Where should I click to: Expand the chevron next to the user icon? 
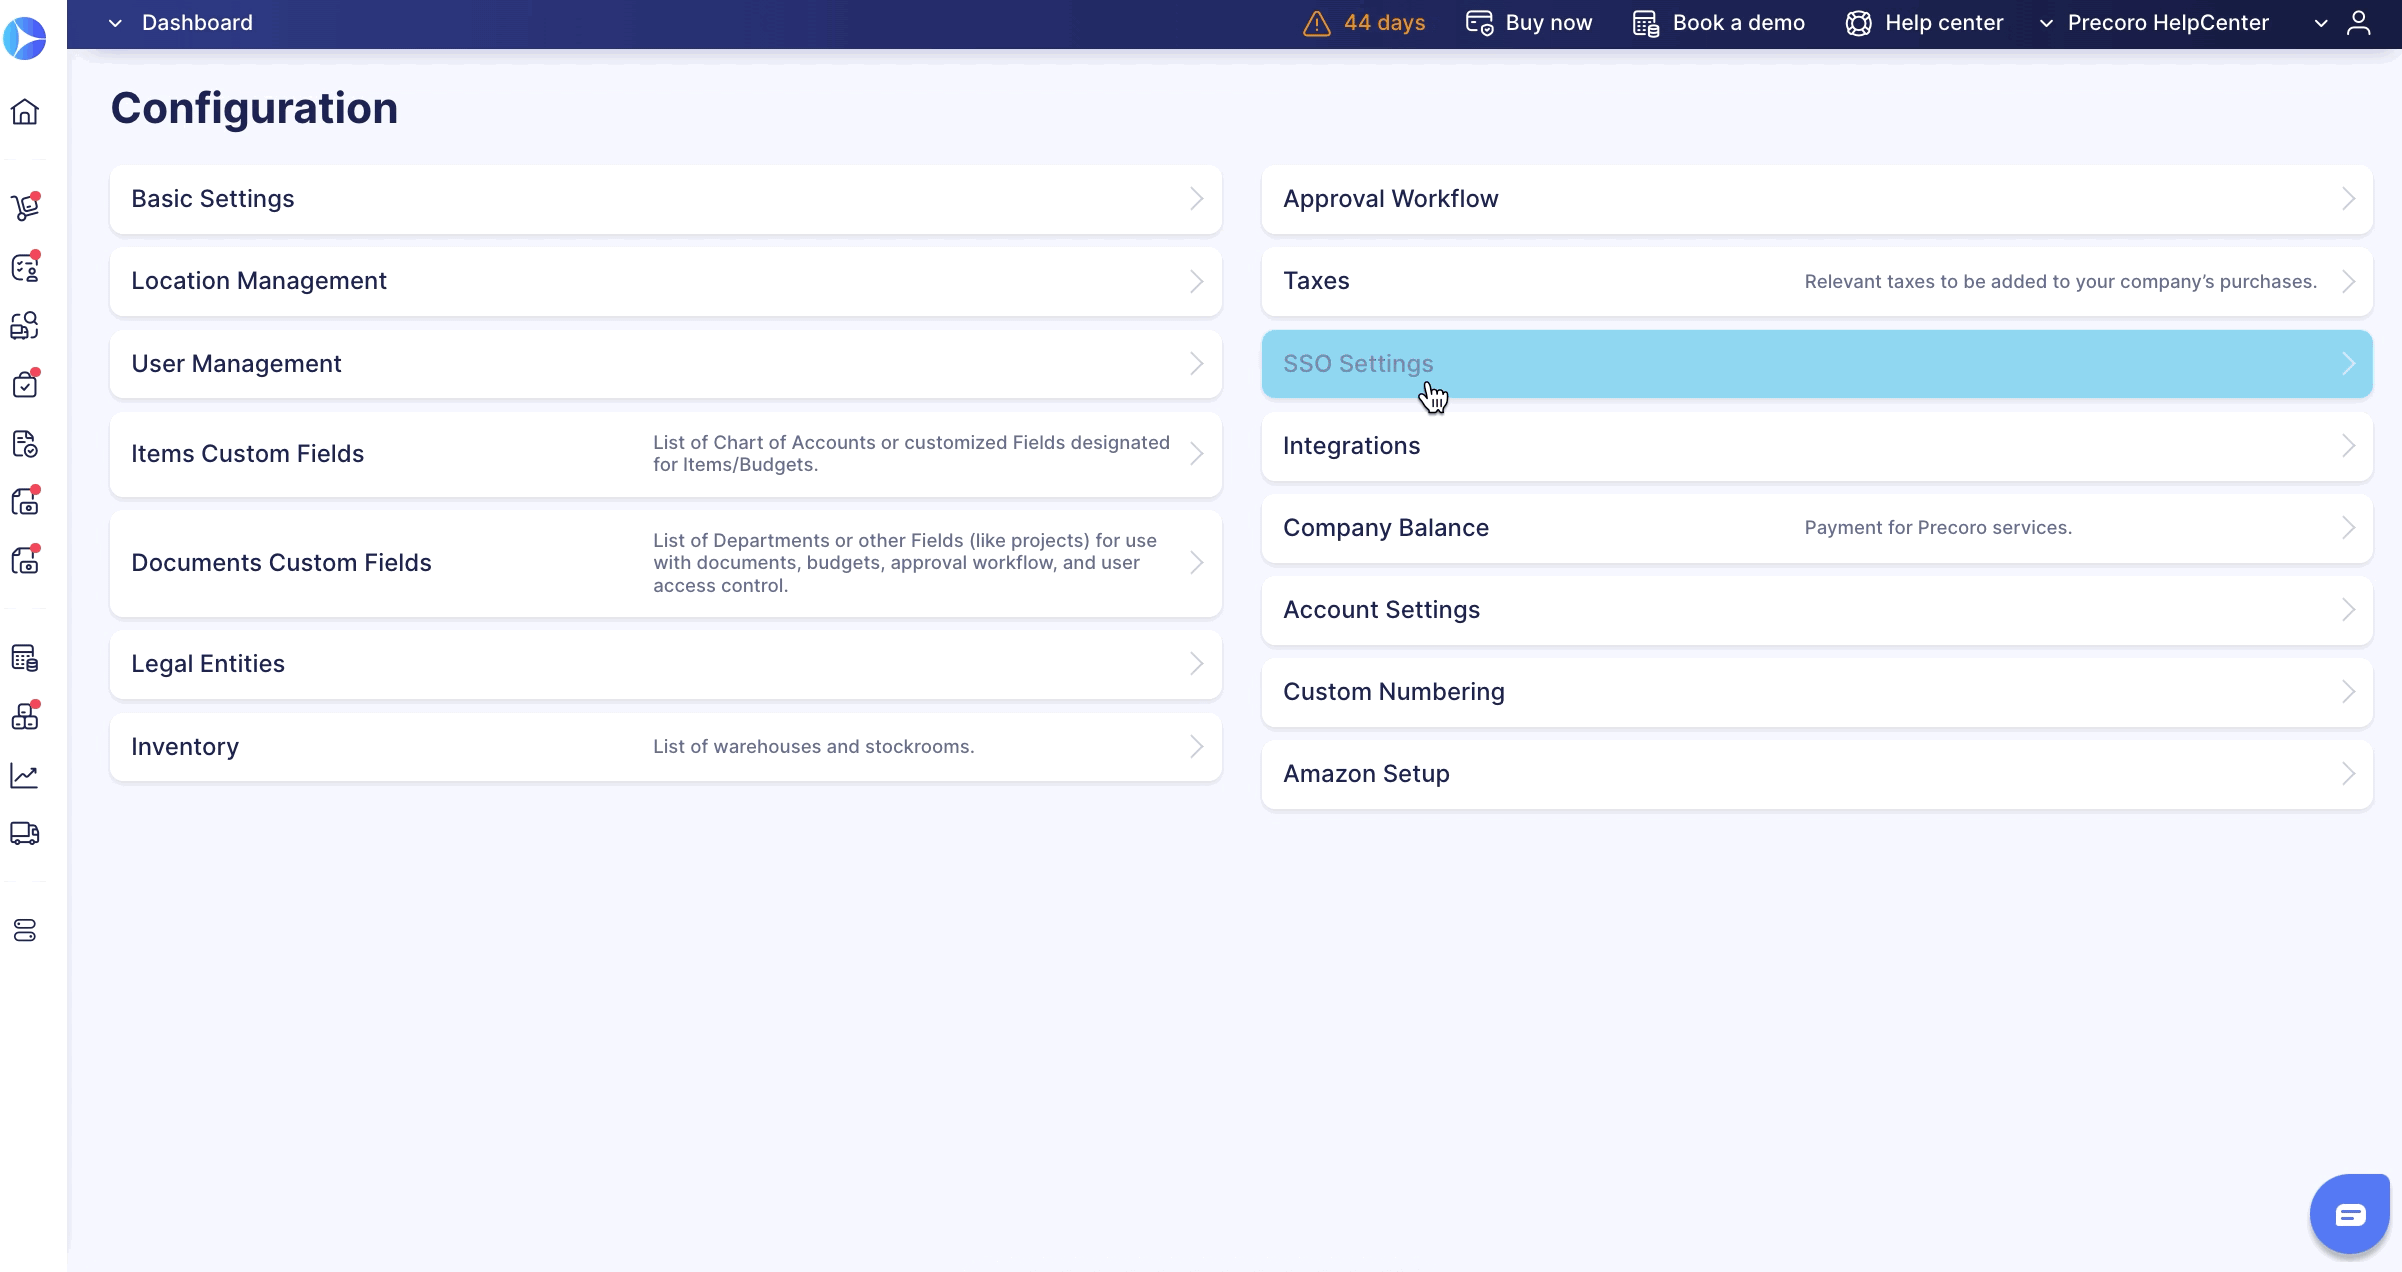pos(2320,23)
